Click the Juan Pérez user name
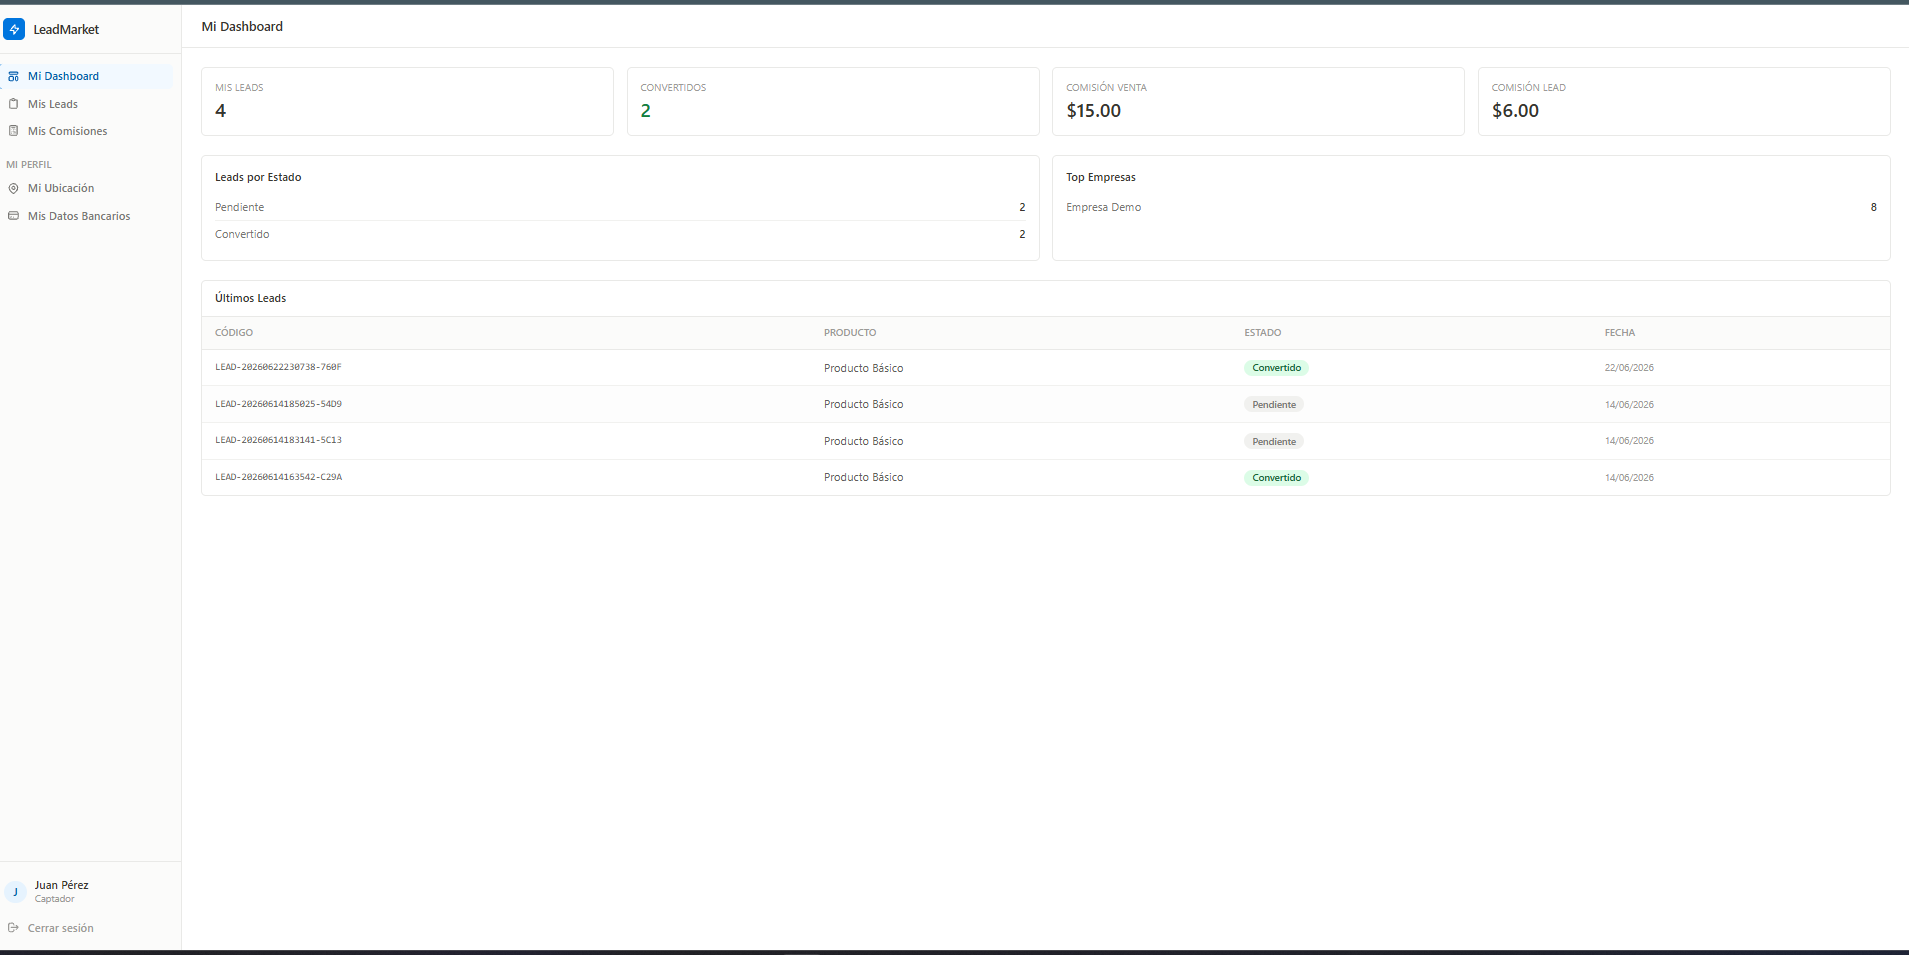1909x955 pixels. 61,885
